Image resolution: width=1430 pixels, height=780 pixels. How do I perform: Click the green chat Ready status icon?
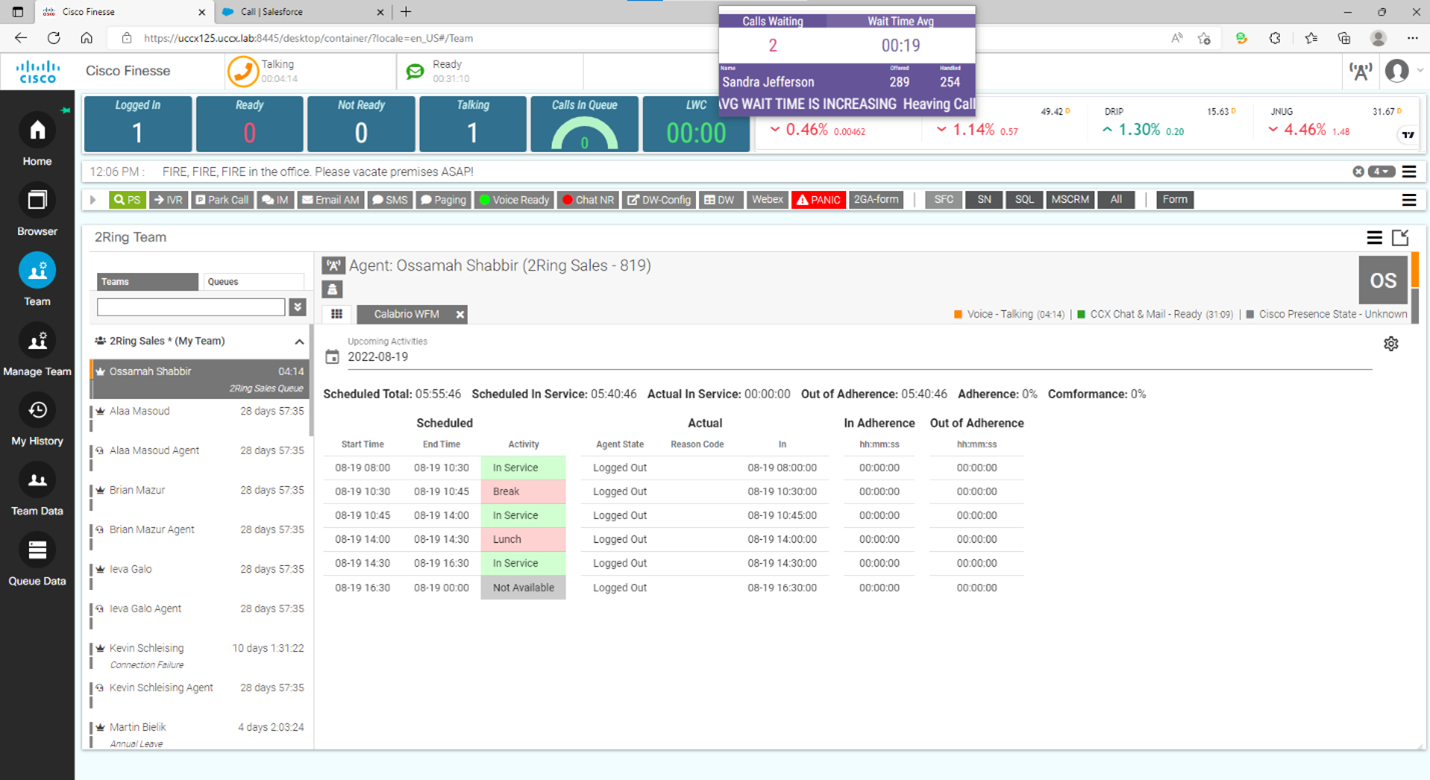415,72
